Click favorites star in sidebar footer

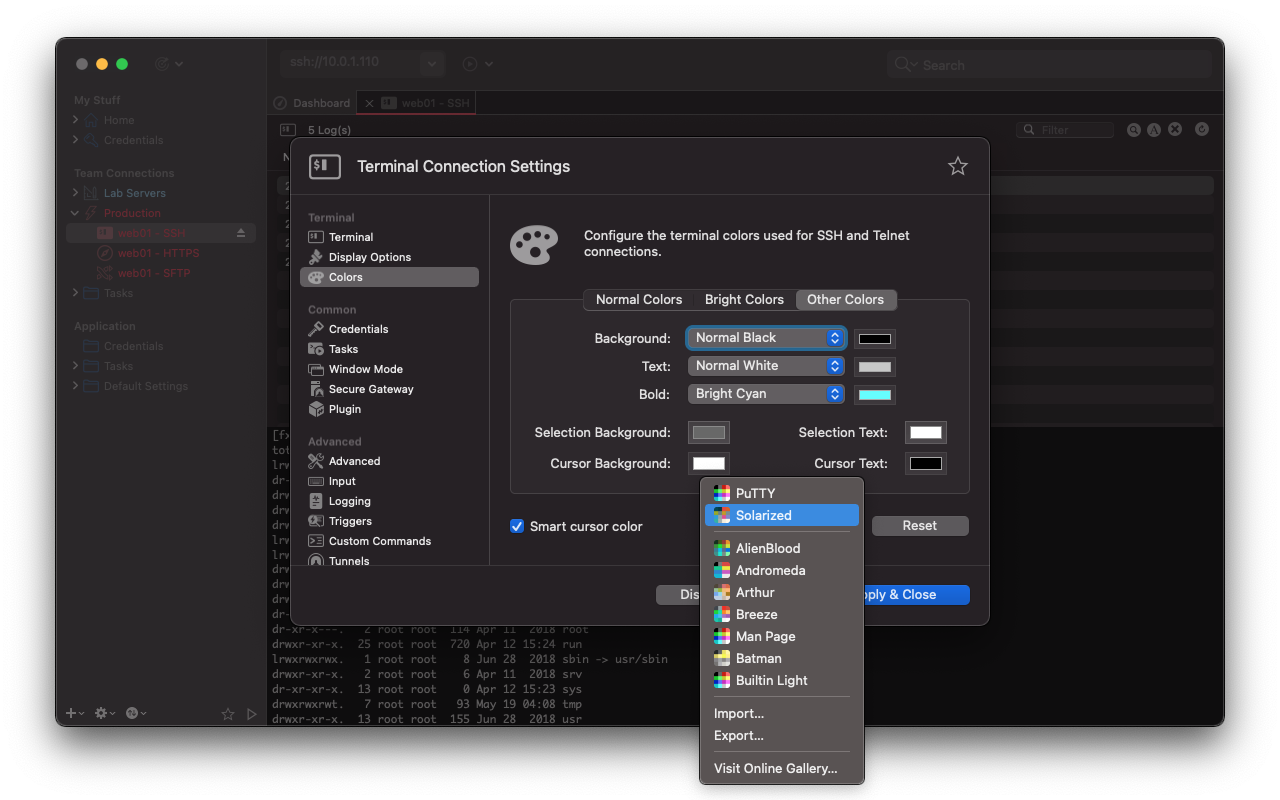[x=228, y=714]
